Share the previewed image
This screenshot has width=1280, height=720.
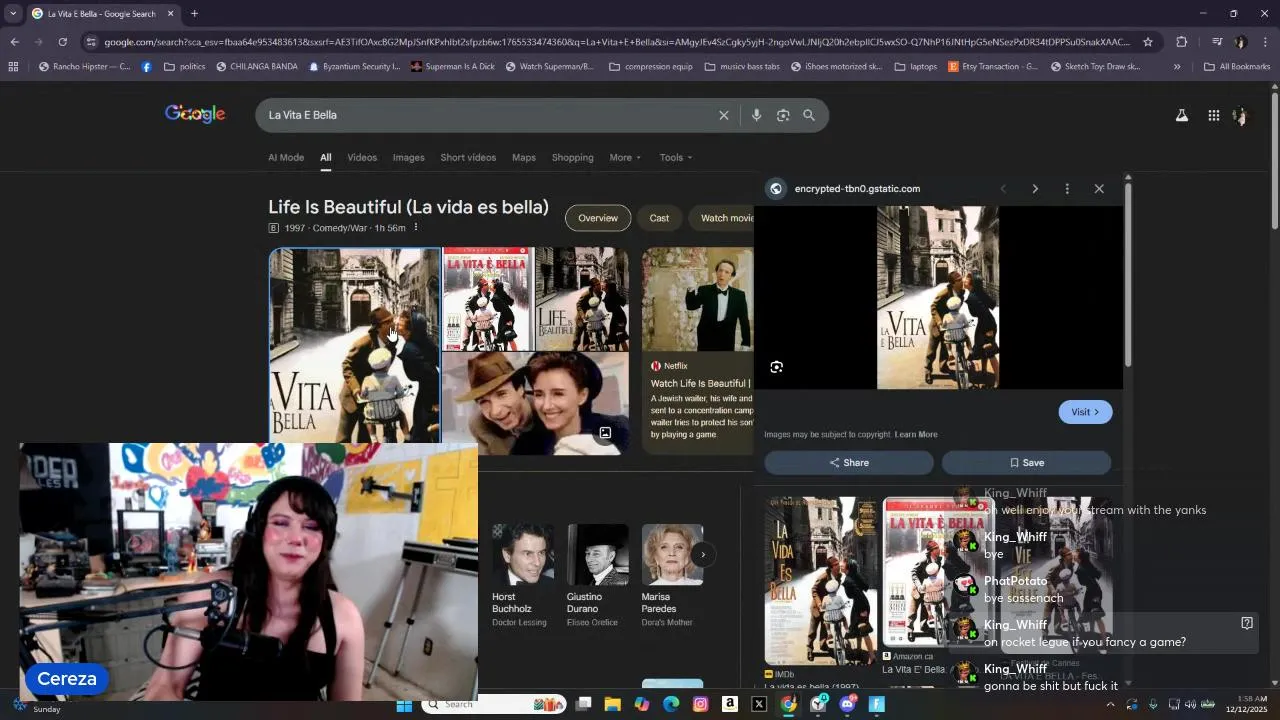click(x=849, y=463)
